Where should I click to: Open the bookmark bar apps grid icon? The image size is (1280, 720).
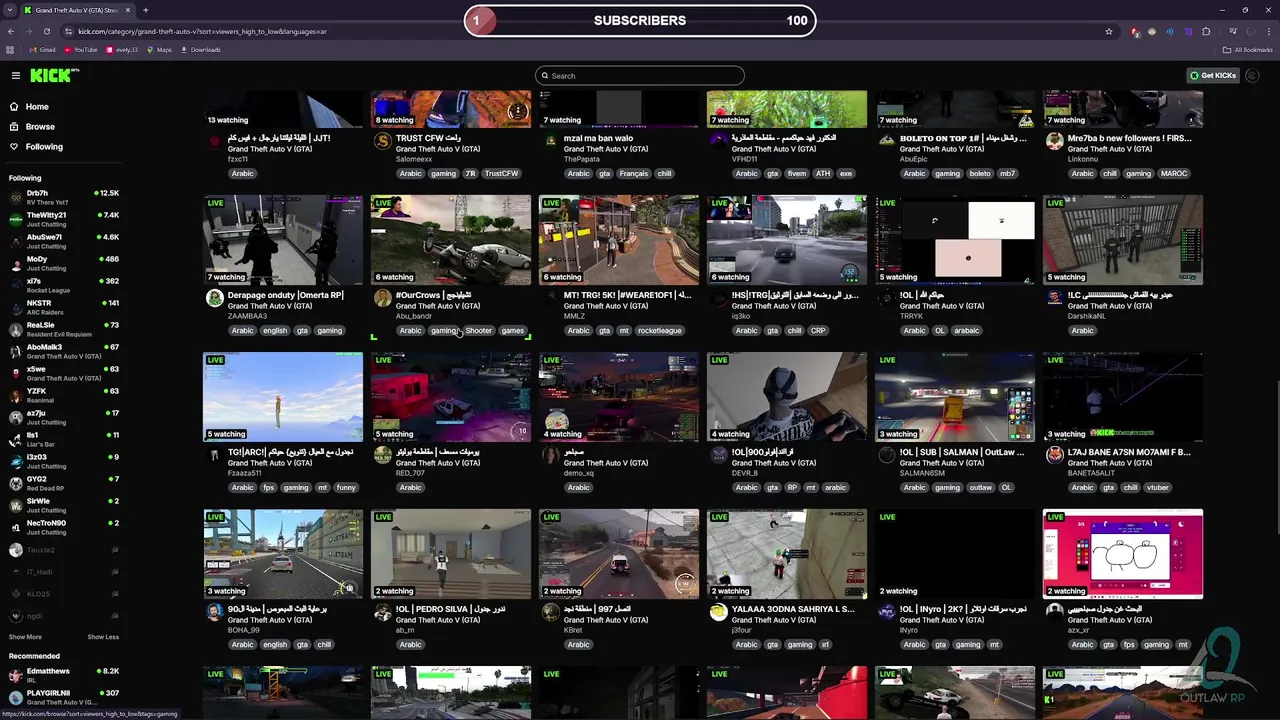click(x=11, y=50)
